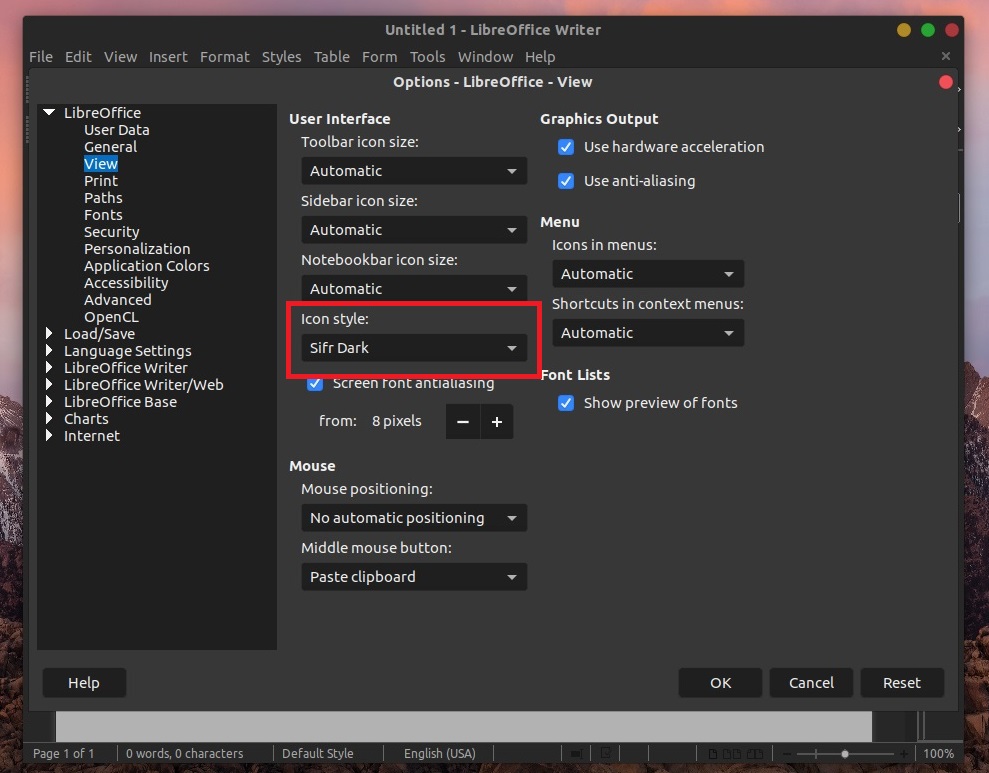Disable Show preview of fonts

click(x=566, y=403)
